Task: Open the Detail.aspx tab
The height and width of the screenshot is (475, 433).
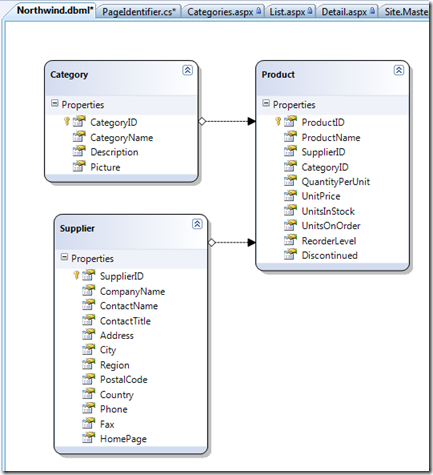Action: (x=348, y=12)
